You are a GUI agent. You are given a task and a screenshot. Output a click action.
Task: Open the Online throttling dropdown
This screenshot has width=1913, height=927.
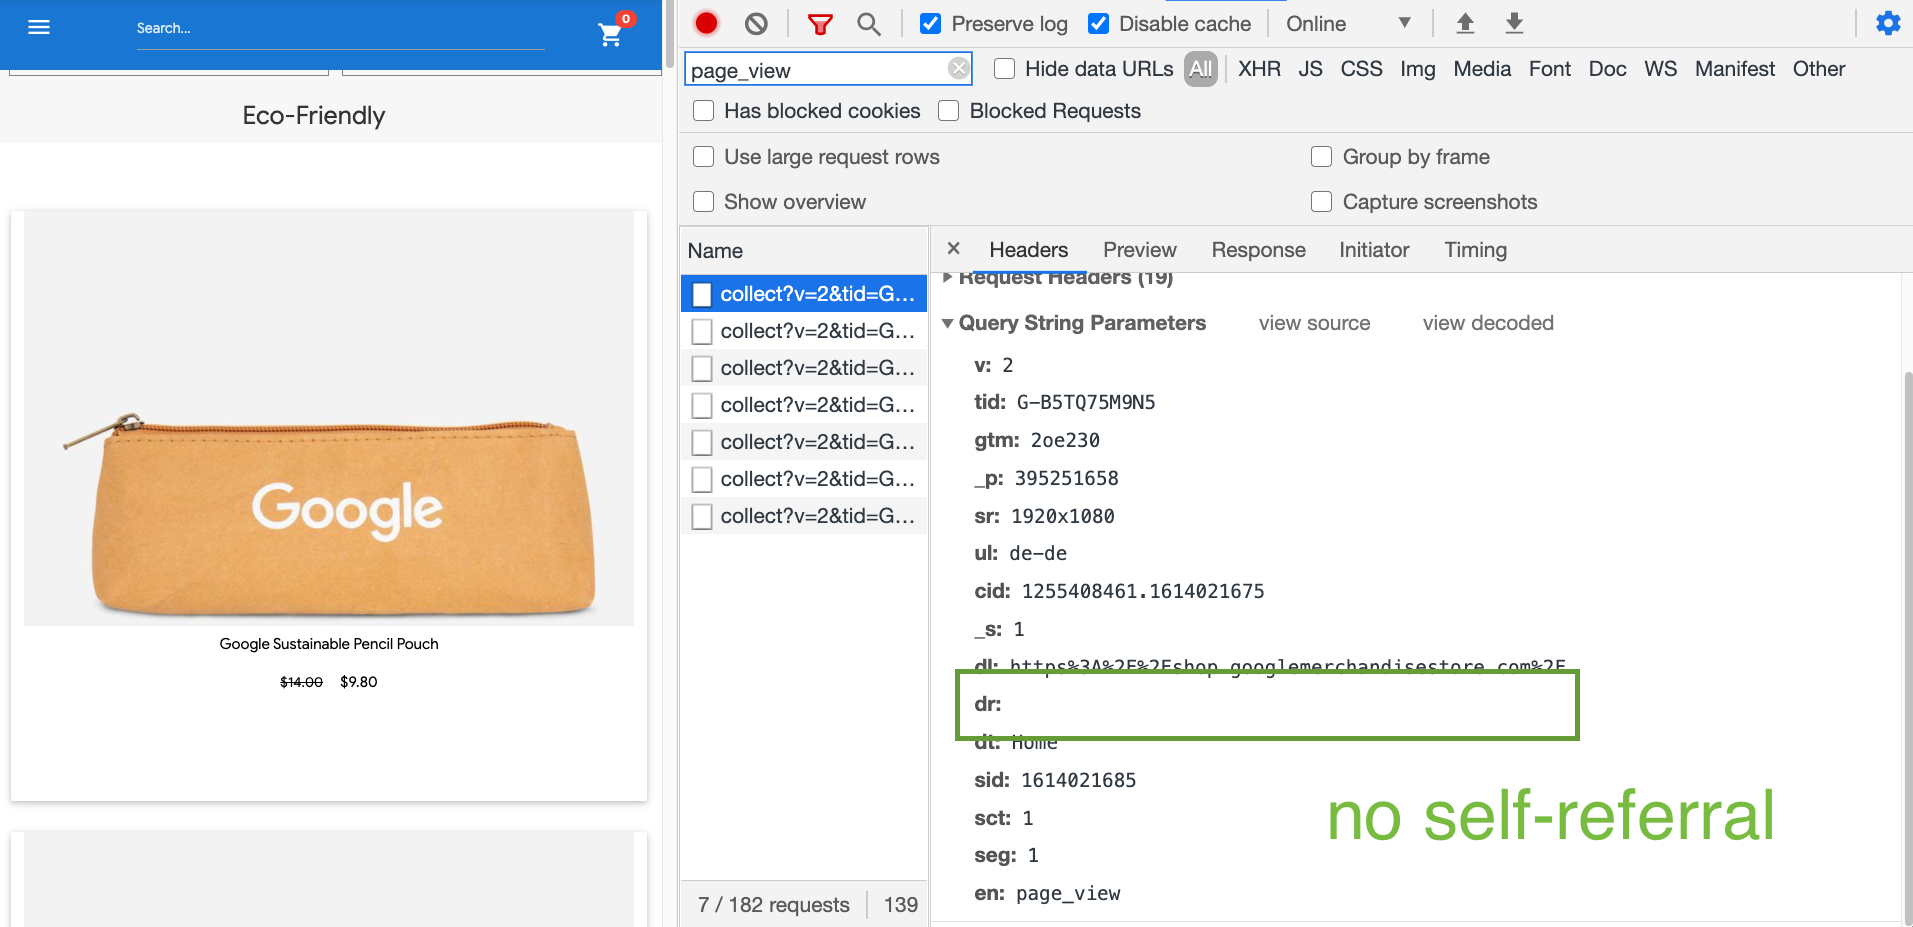(1347, 24)
